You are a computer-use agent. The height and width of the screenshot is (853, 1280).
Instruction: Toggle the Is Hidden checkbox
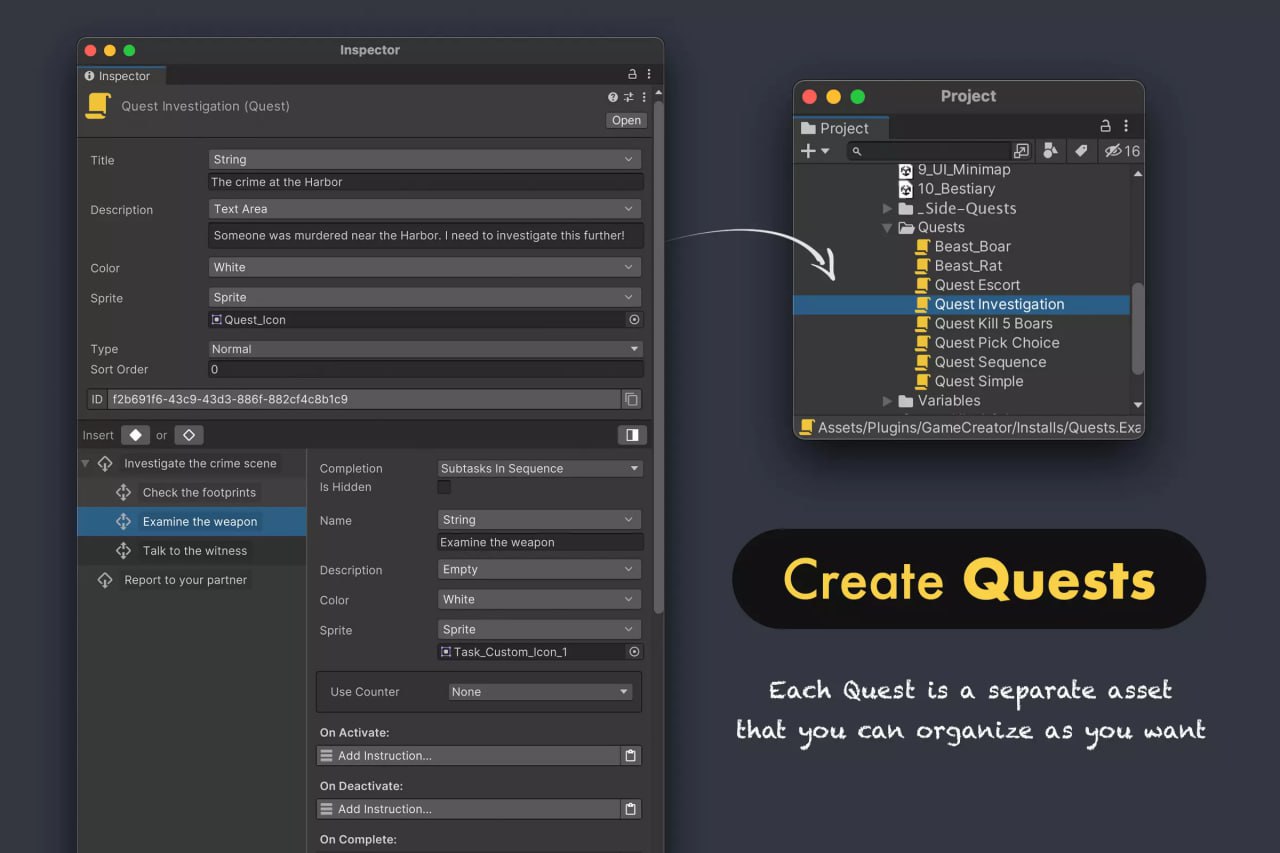(x=443, y=487)
